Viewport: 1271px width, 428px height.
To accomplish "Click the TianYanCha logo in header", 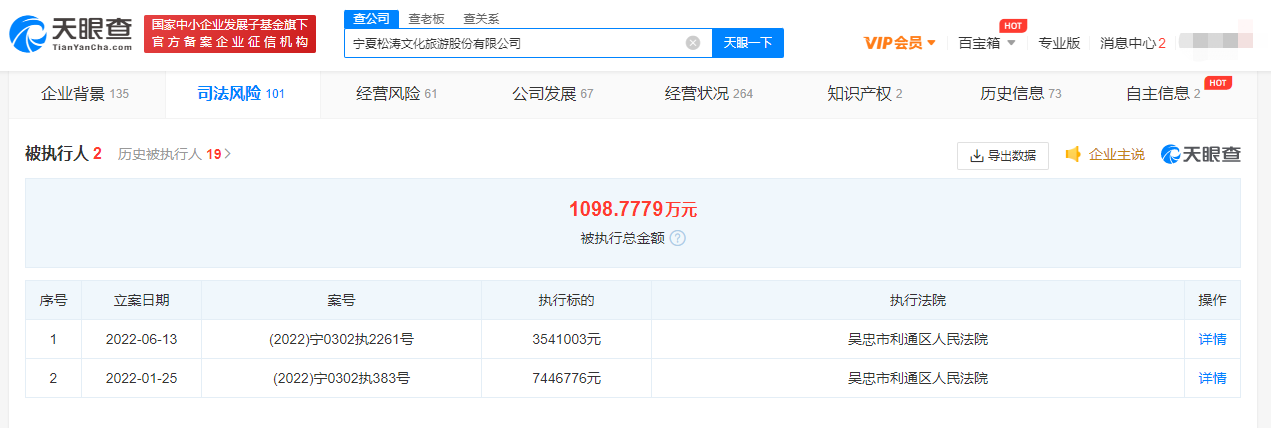I will tap(70, 35).
